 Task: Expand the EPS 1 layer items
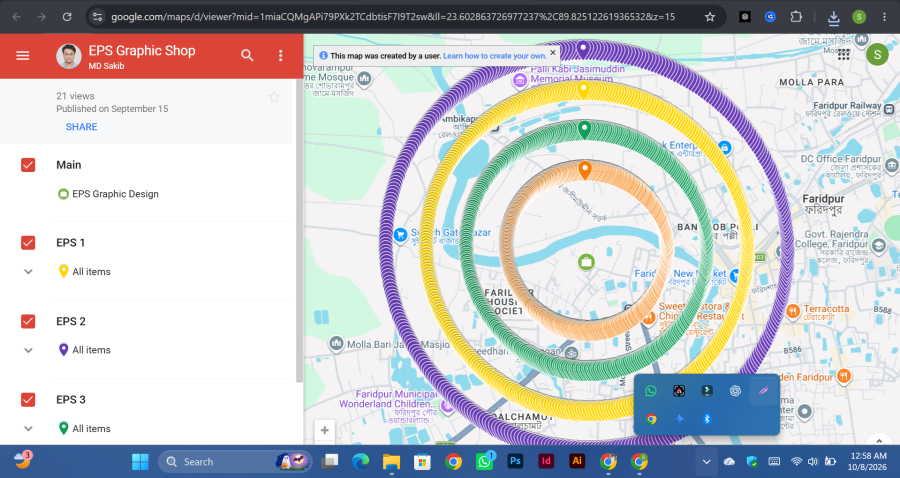tap(28, 272)
